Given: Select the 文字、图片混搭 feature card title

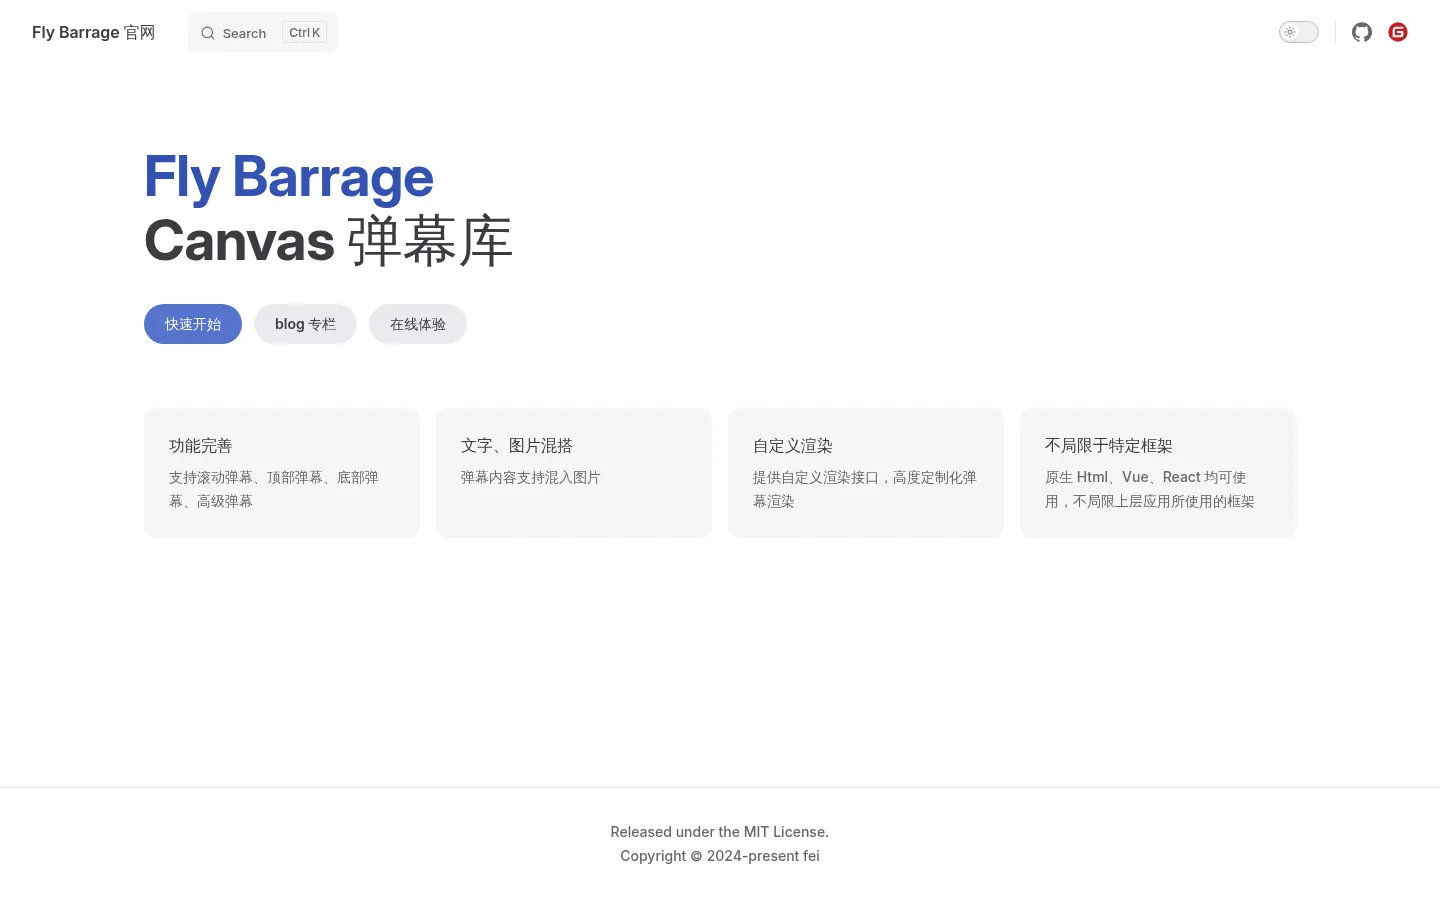Looking at the screenshot, I should pos(517,446).
